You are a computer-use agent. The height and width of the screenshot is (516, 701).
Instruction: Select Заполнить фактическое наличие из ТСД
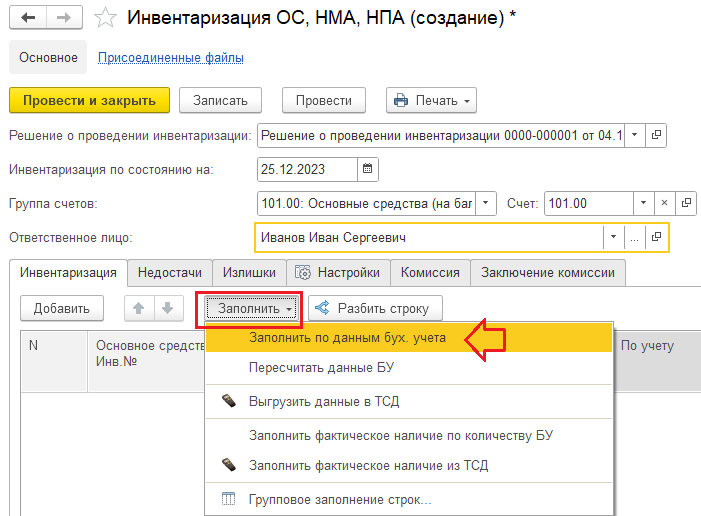409,465
